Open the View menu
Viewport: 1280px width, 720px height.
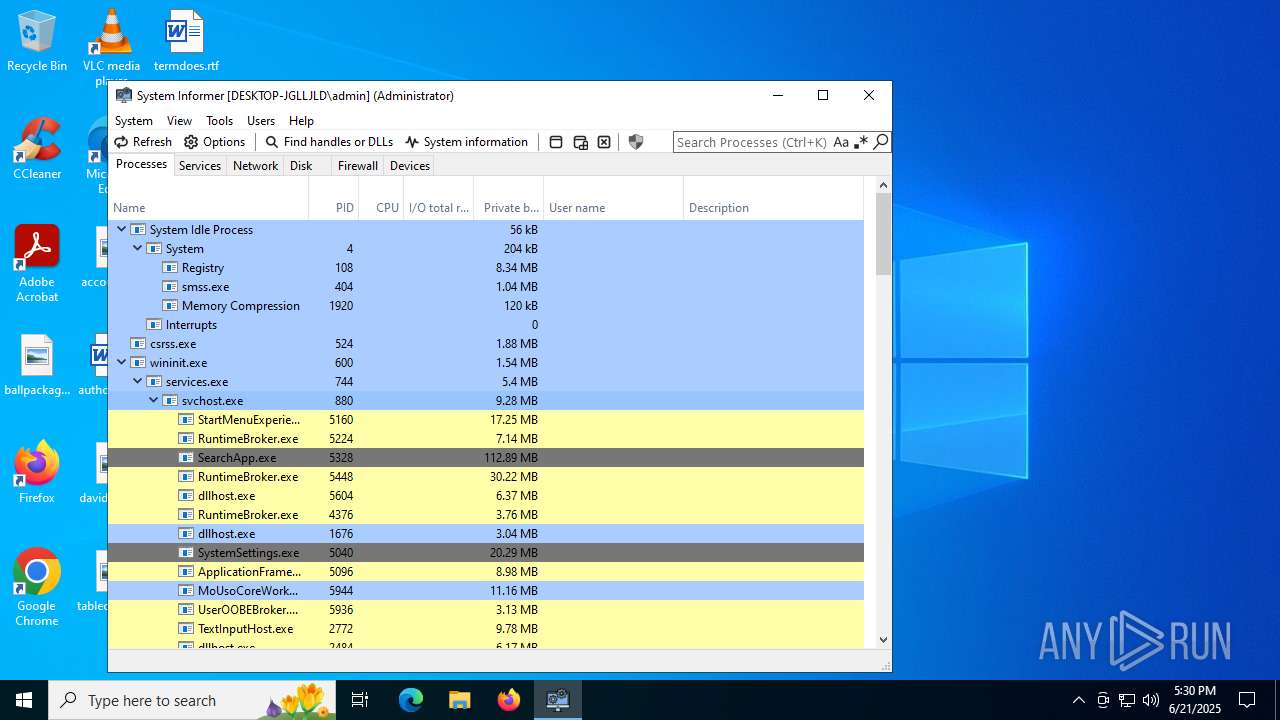(179, 121)
